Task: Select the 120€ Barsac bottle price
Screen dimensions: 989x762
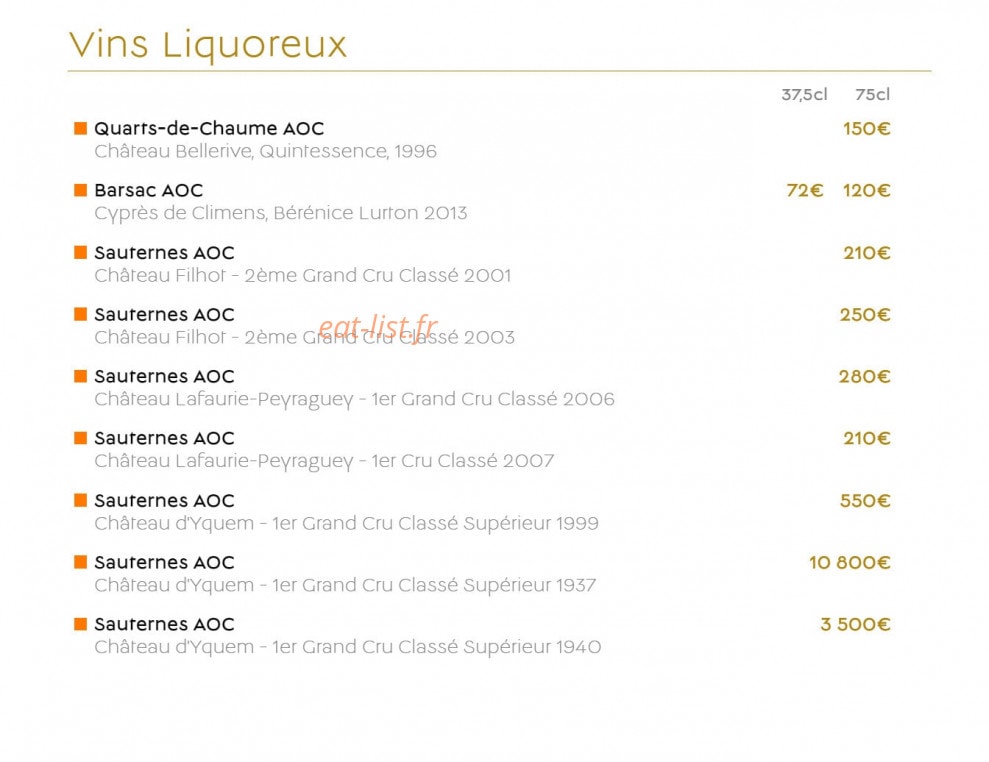Action: coord(867,190)
